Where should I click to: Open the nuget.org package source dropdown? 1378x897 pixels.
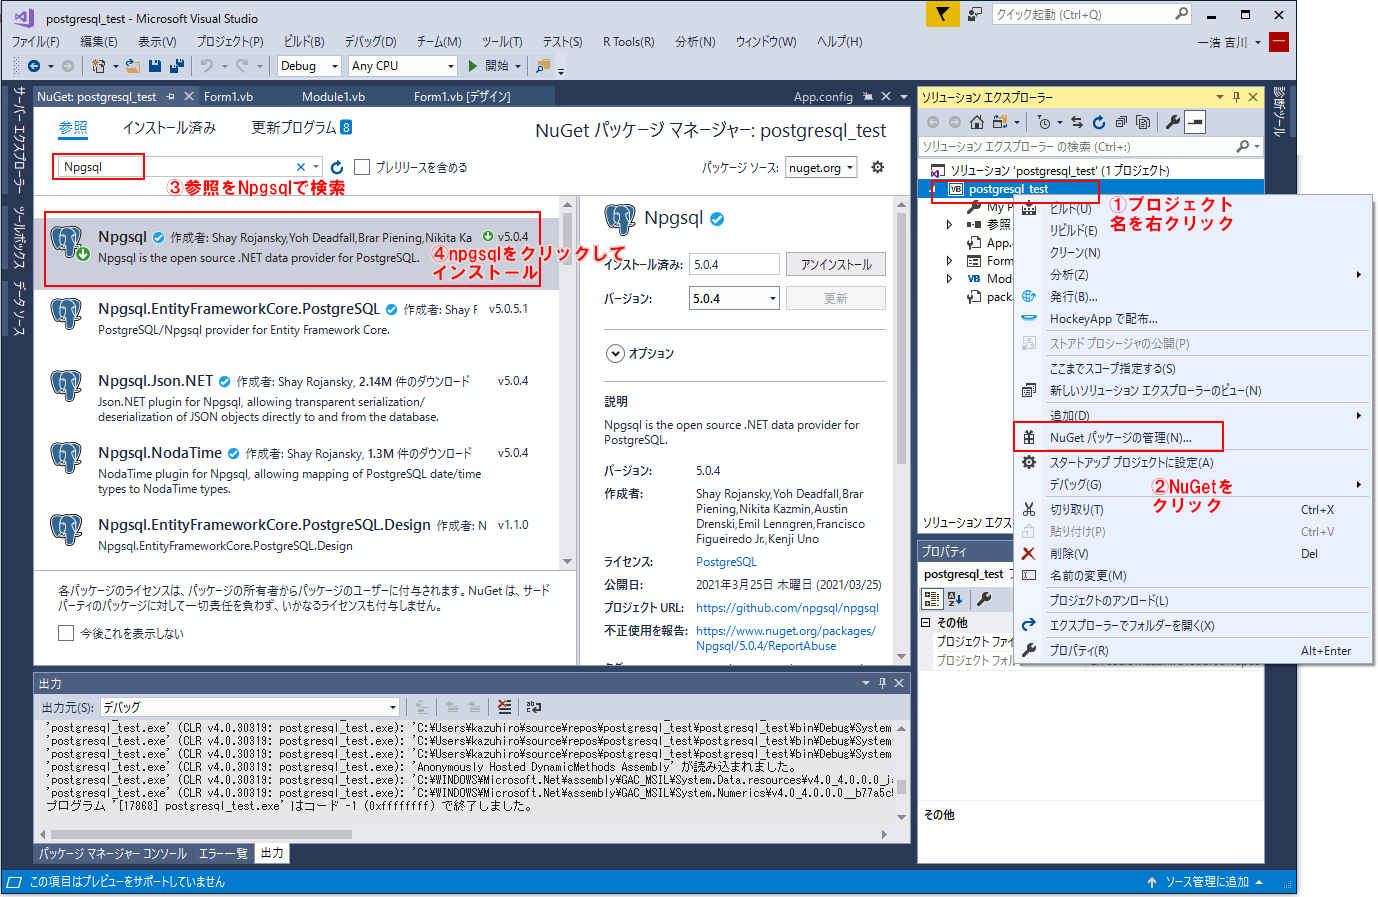821,168
